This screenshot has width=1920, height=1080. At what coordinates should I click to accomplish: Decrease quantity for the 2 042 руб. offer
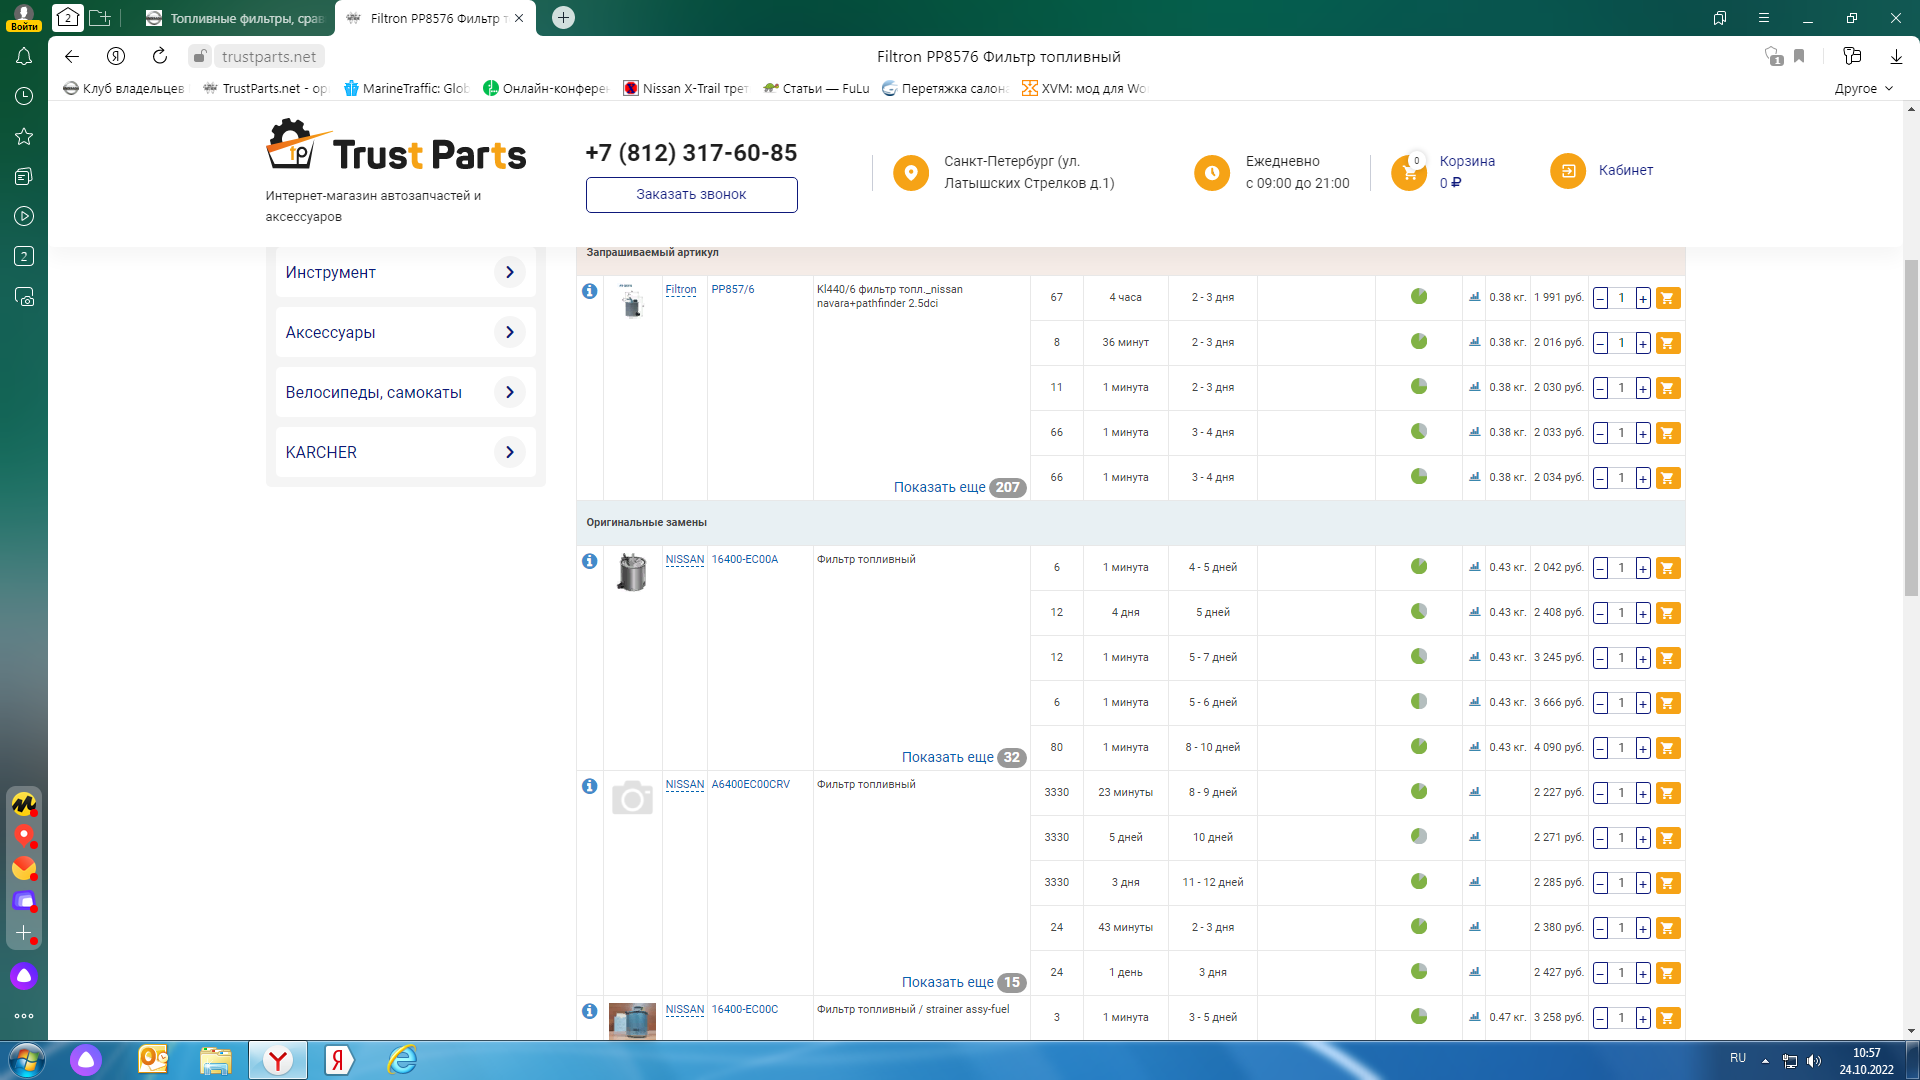(1601, 568)
